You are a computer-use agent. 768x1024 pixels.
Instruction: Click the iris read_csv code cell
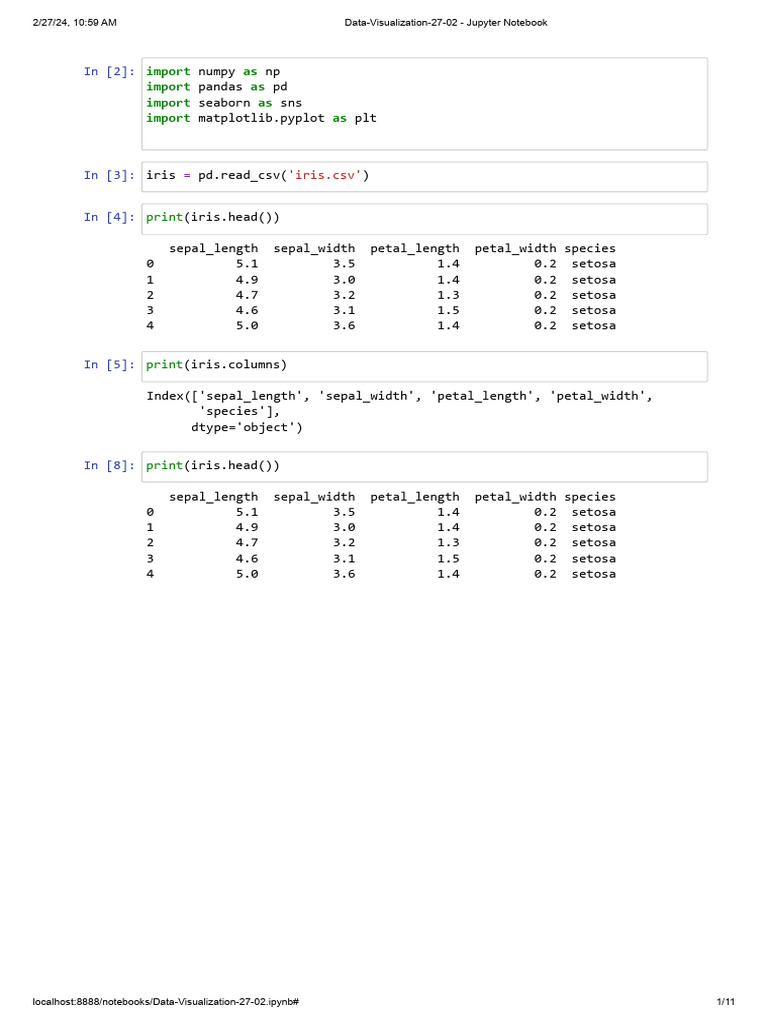(424, 177)
